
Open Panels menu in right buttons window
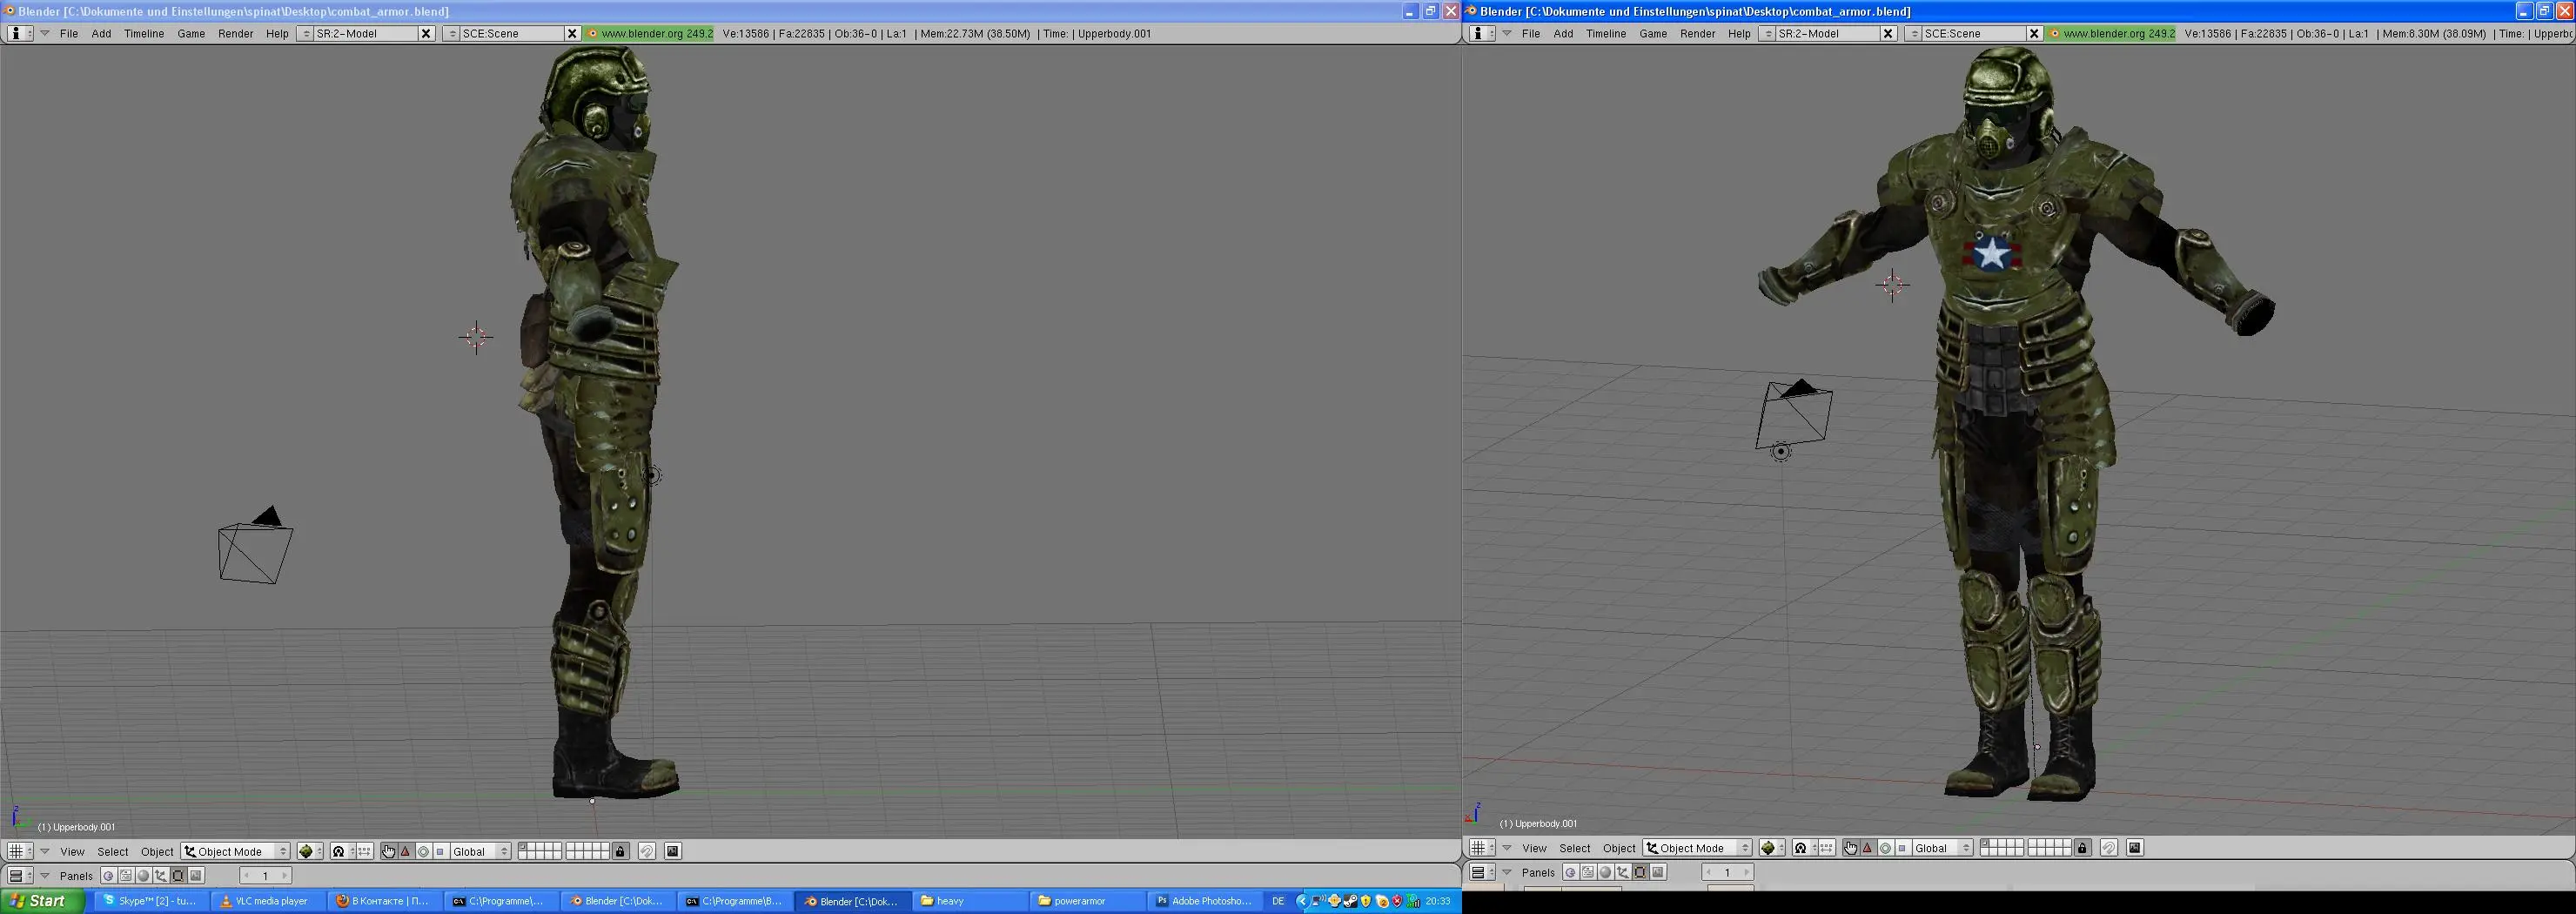1538,872
